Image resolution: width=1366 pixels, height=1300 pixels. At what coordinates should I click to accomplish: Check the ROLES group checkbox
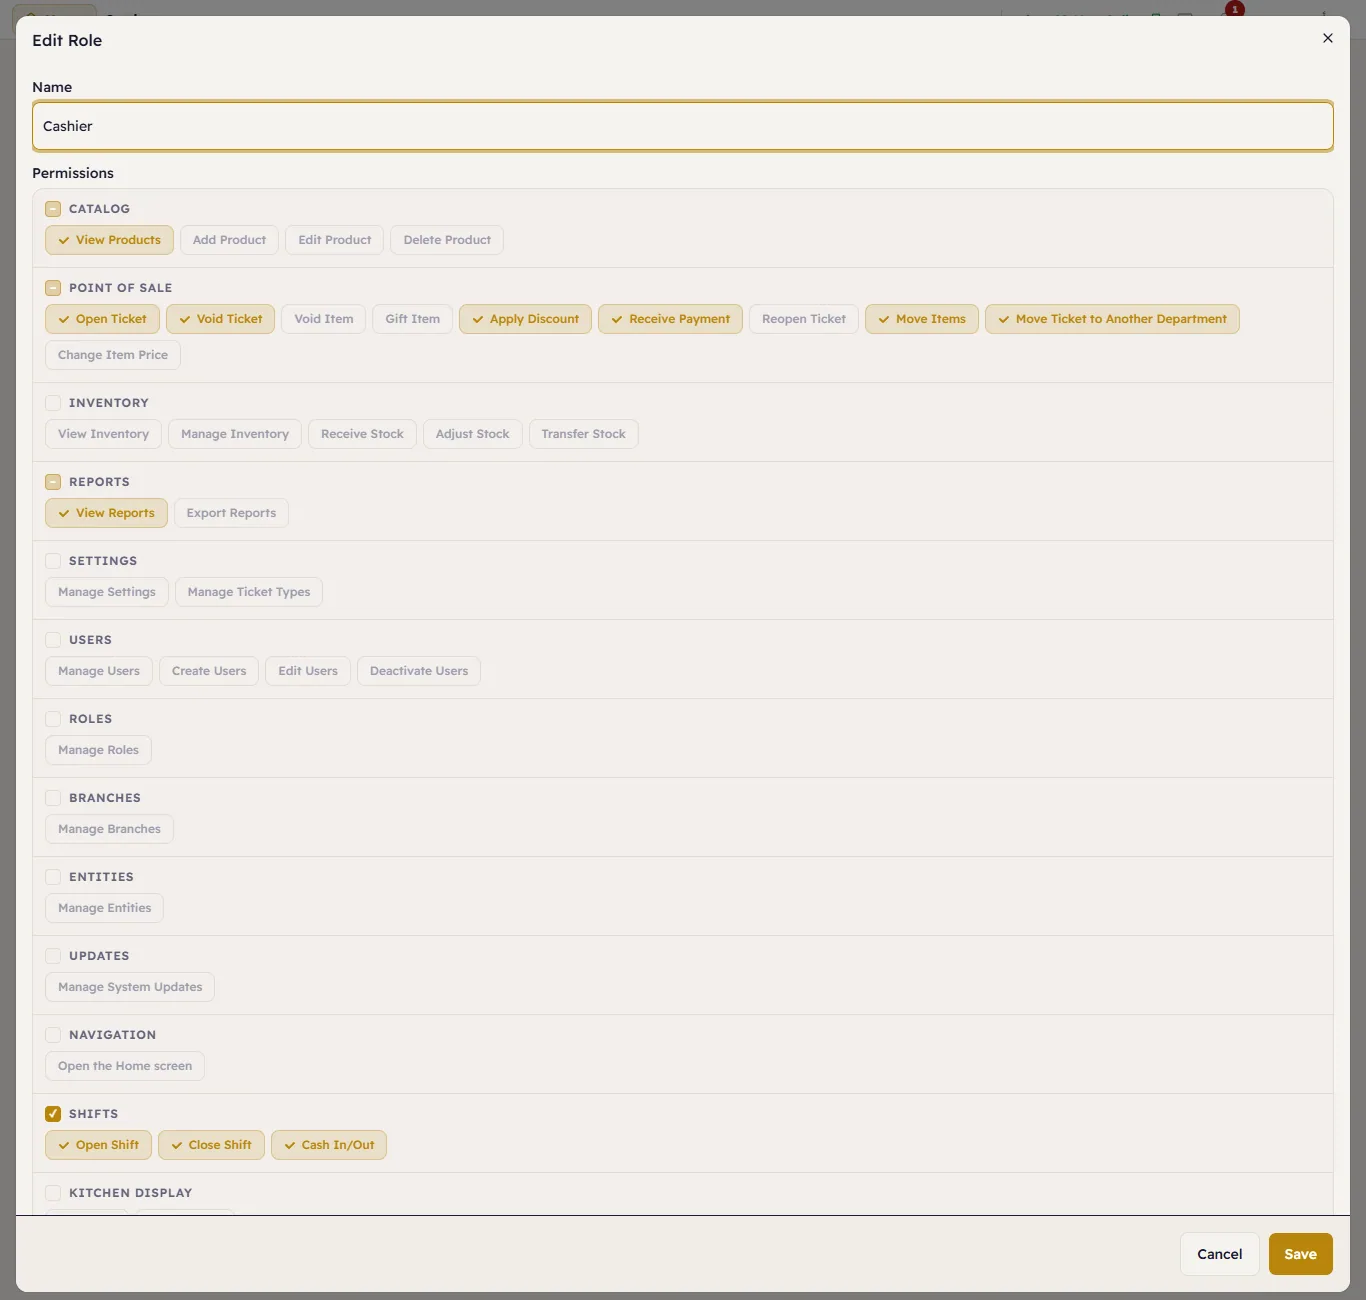click(x=53, y=719)
